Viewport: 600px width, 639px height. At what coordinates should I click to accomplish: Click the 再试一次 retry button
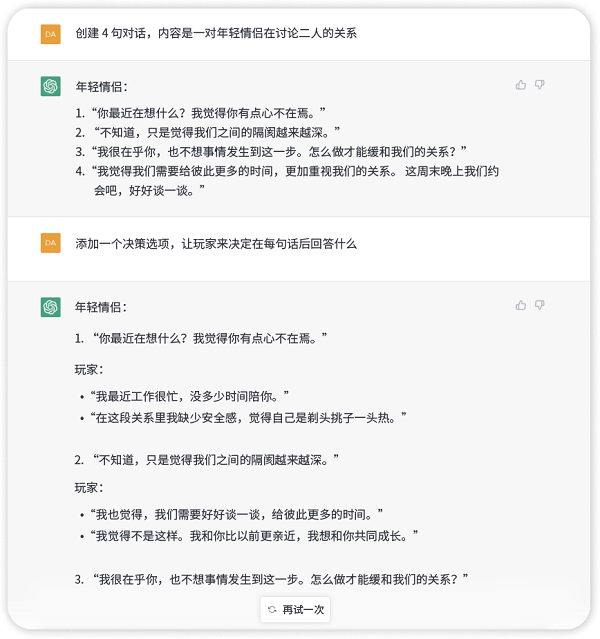296,610
